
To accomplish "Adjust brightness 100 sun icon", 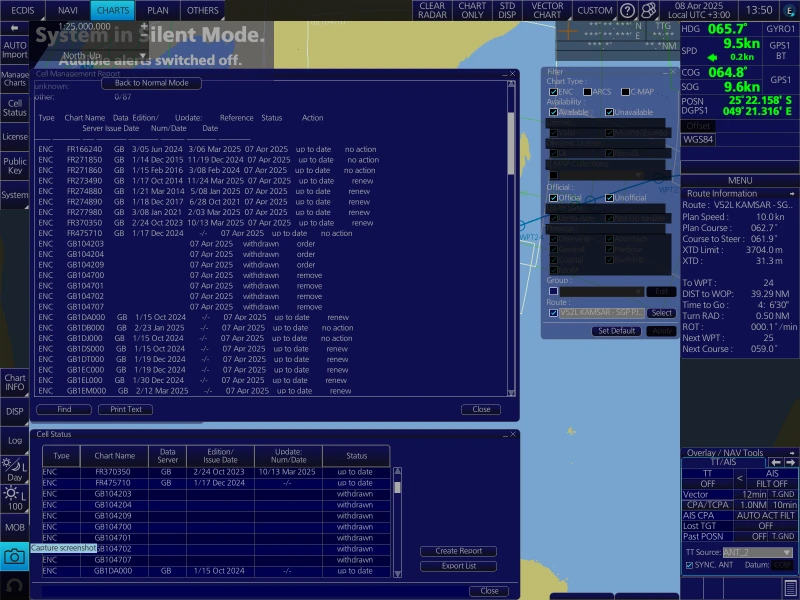I will (x=14, y=500).
